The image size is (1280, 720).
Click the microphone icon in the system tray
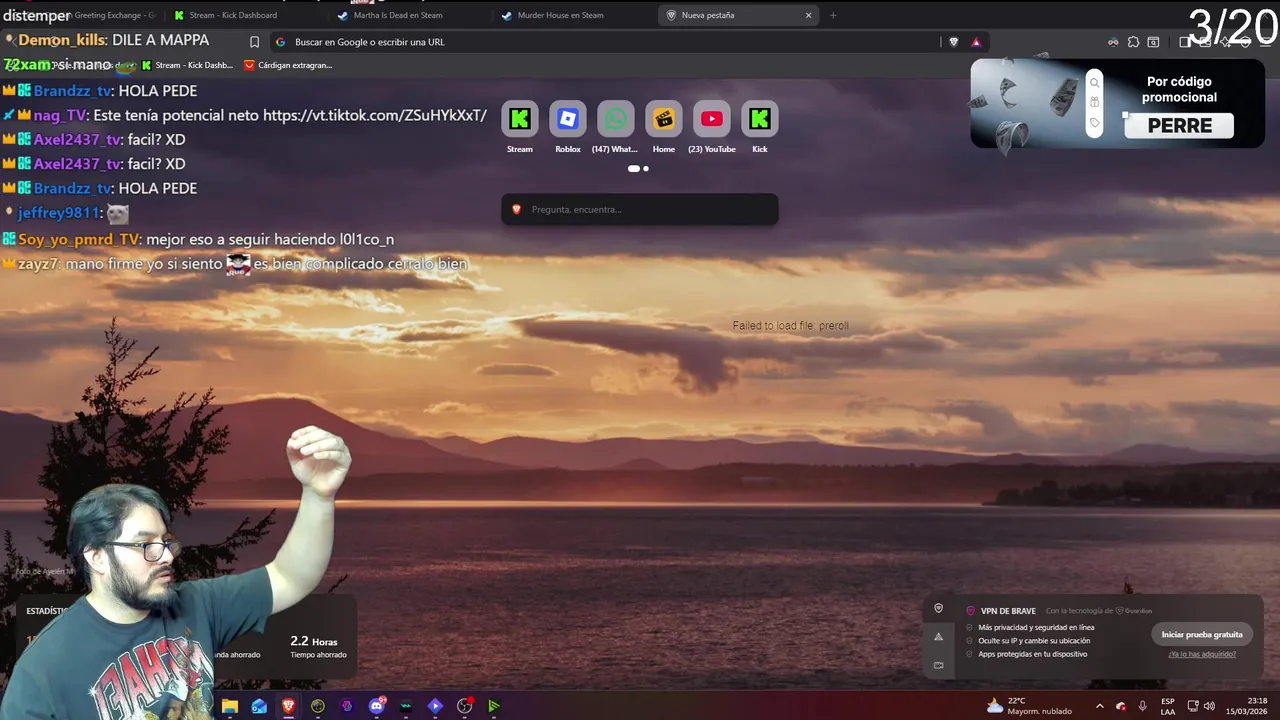1143,706
